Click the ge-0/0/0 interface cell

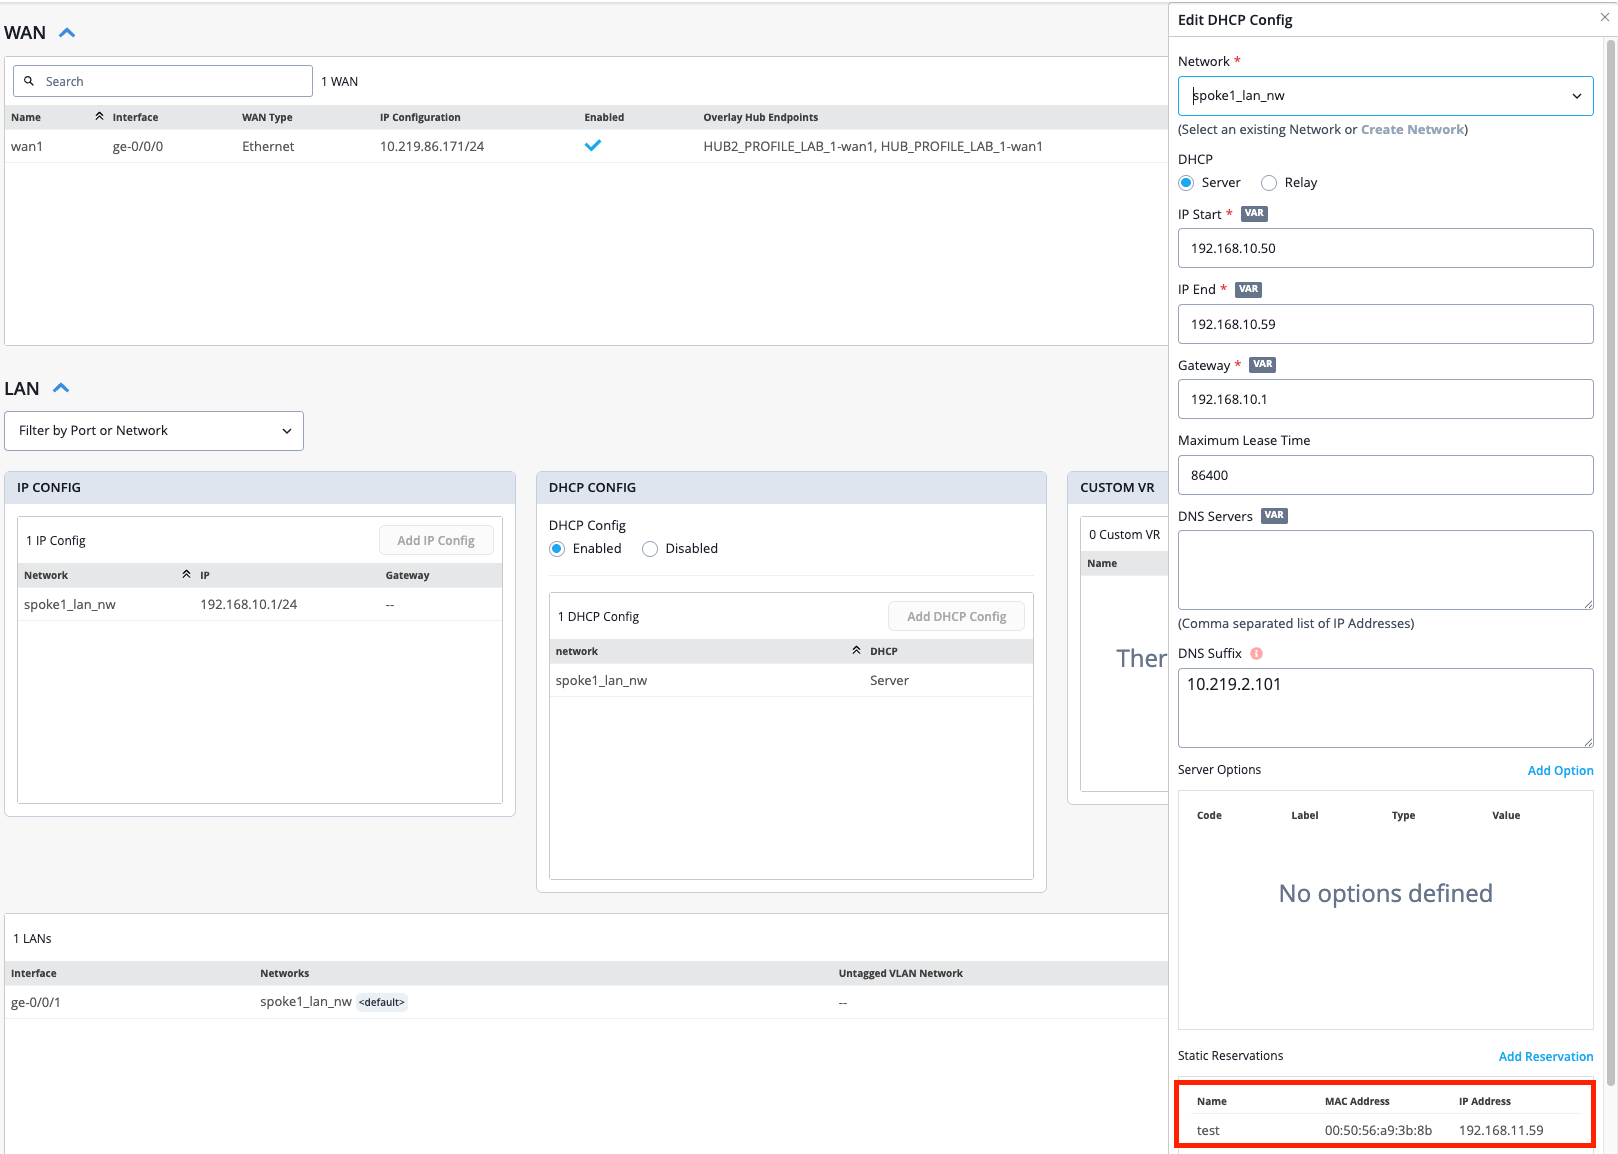point(138,147)
